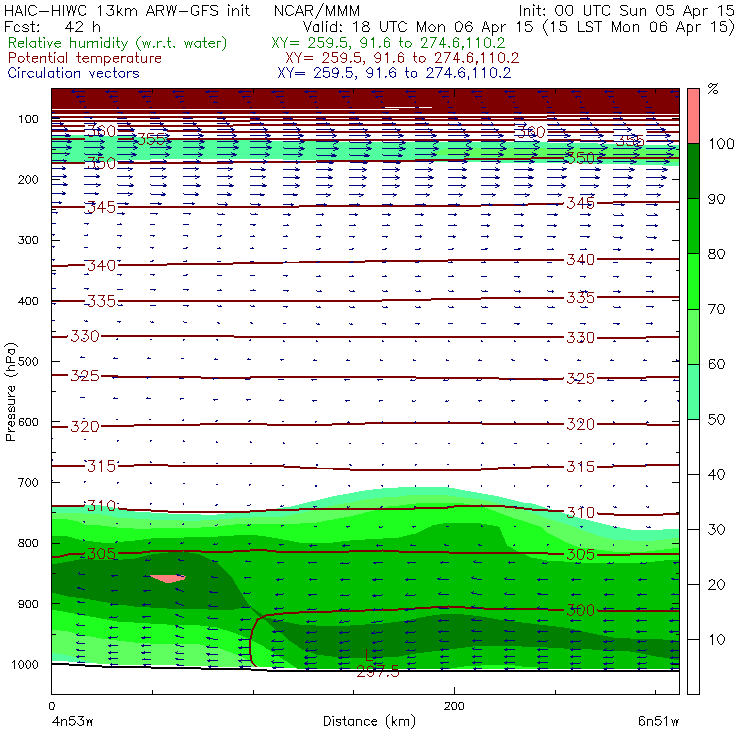Click the "Fcst: 42 h" forecast hour text

pyautogui.click(x=52, y=26)
